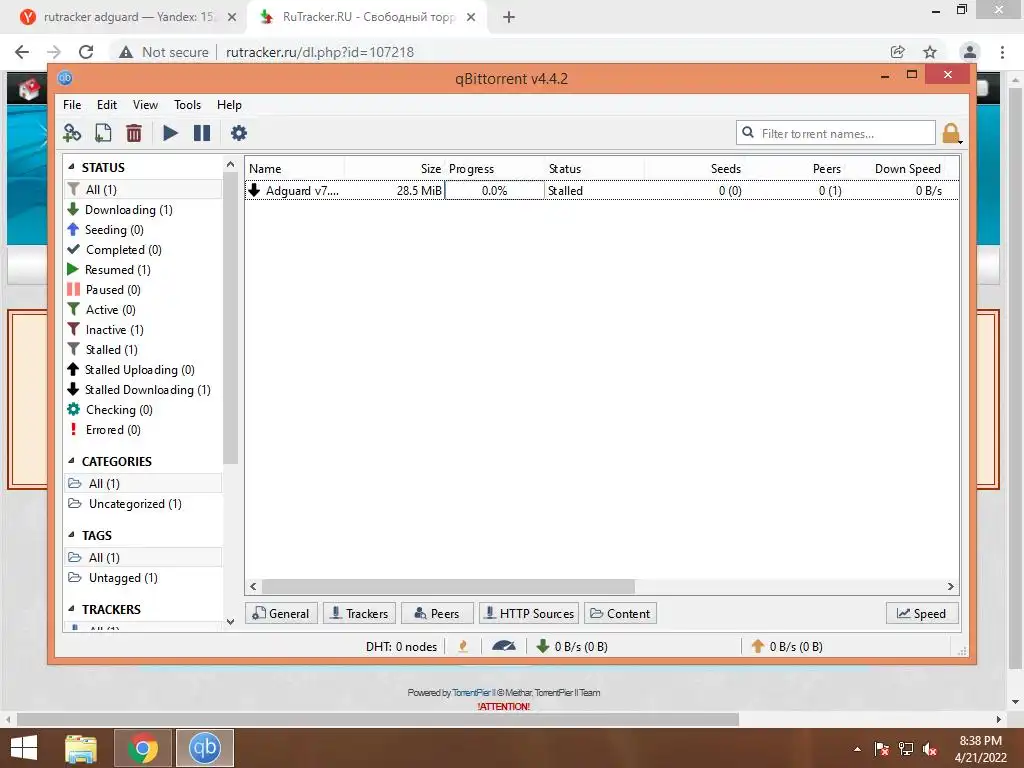This screenshot has width=1024, height=768.
Task: Click the connection status flame icon in status bar
Action: 463,647
